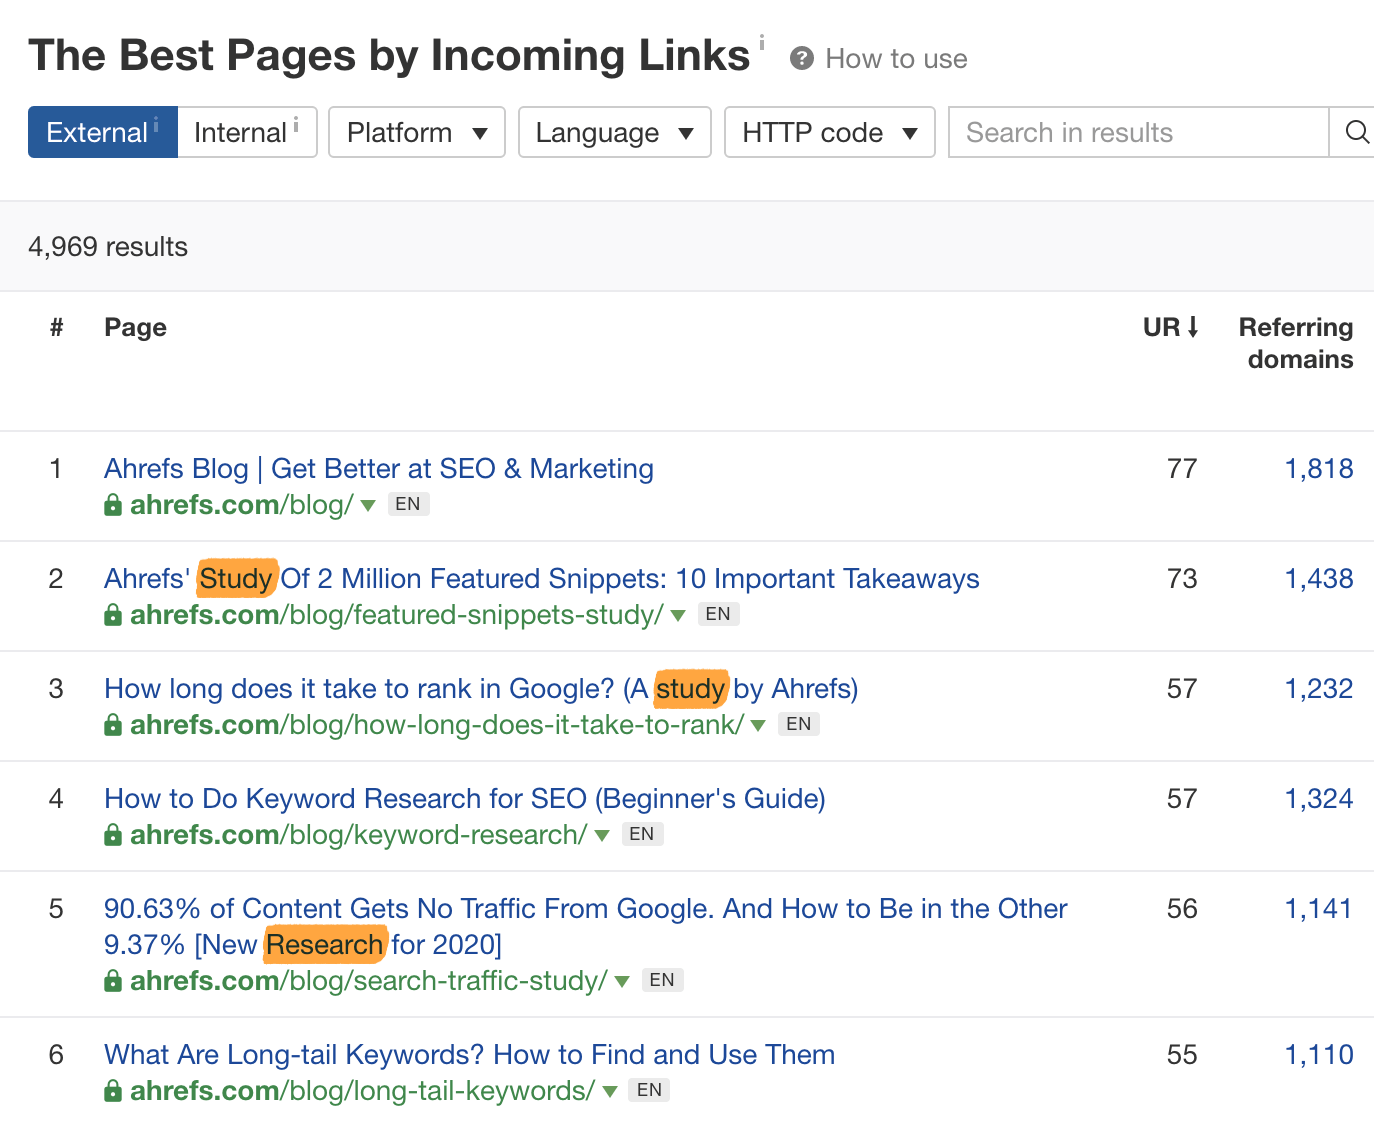Open the 'How to Do Keyword Research' link

coord(464,798)
